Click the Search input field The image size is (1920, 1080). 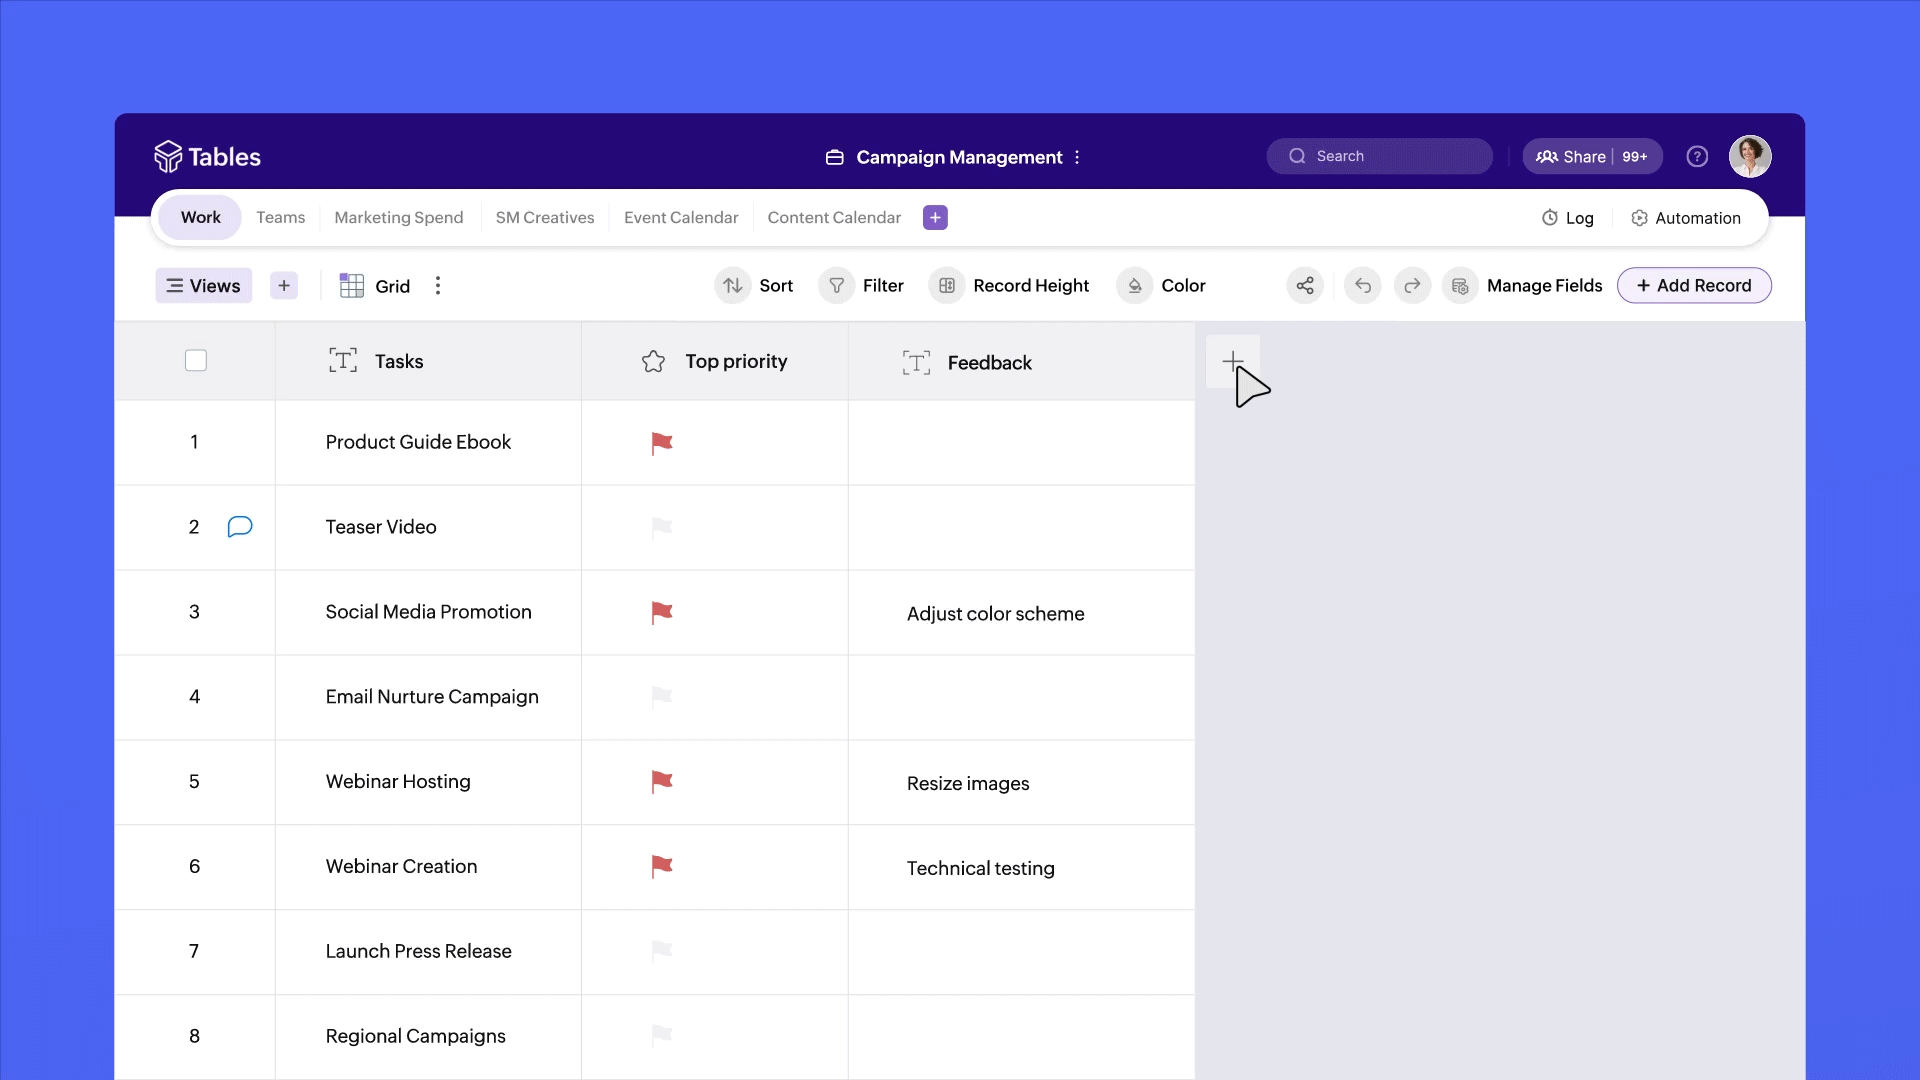[x=1380, y=157]
